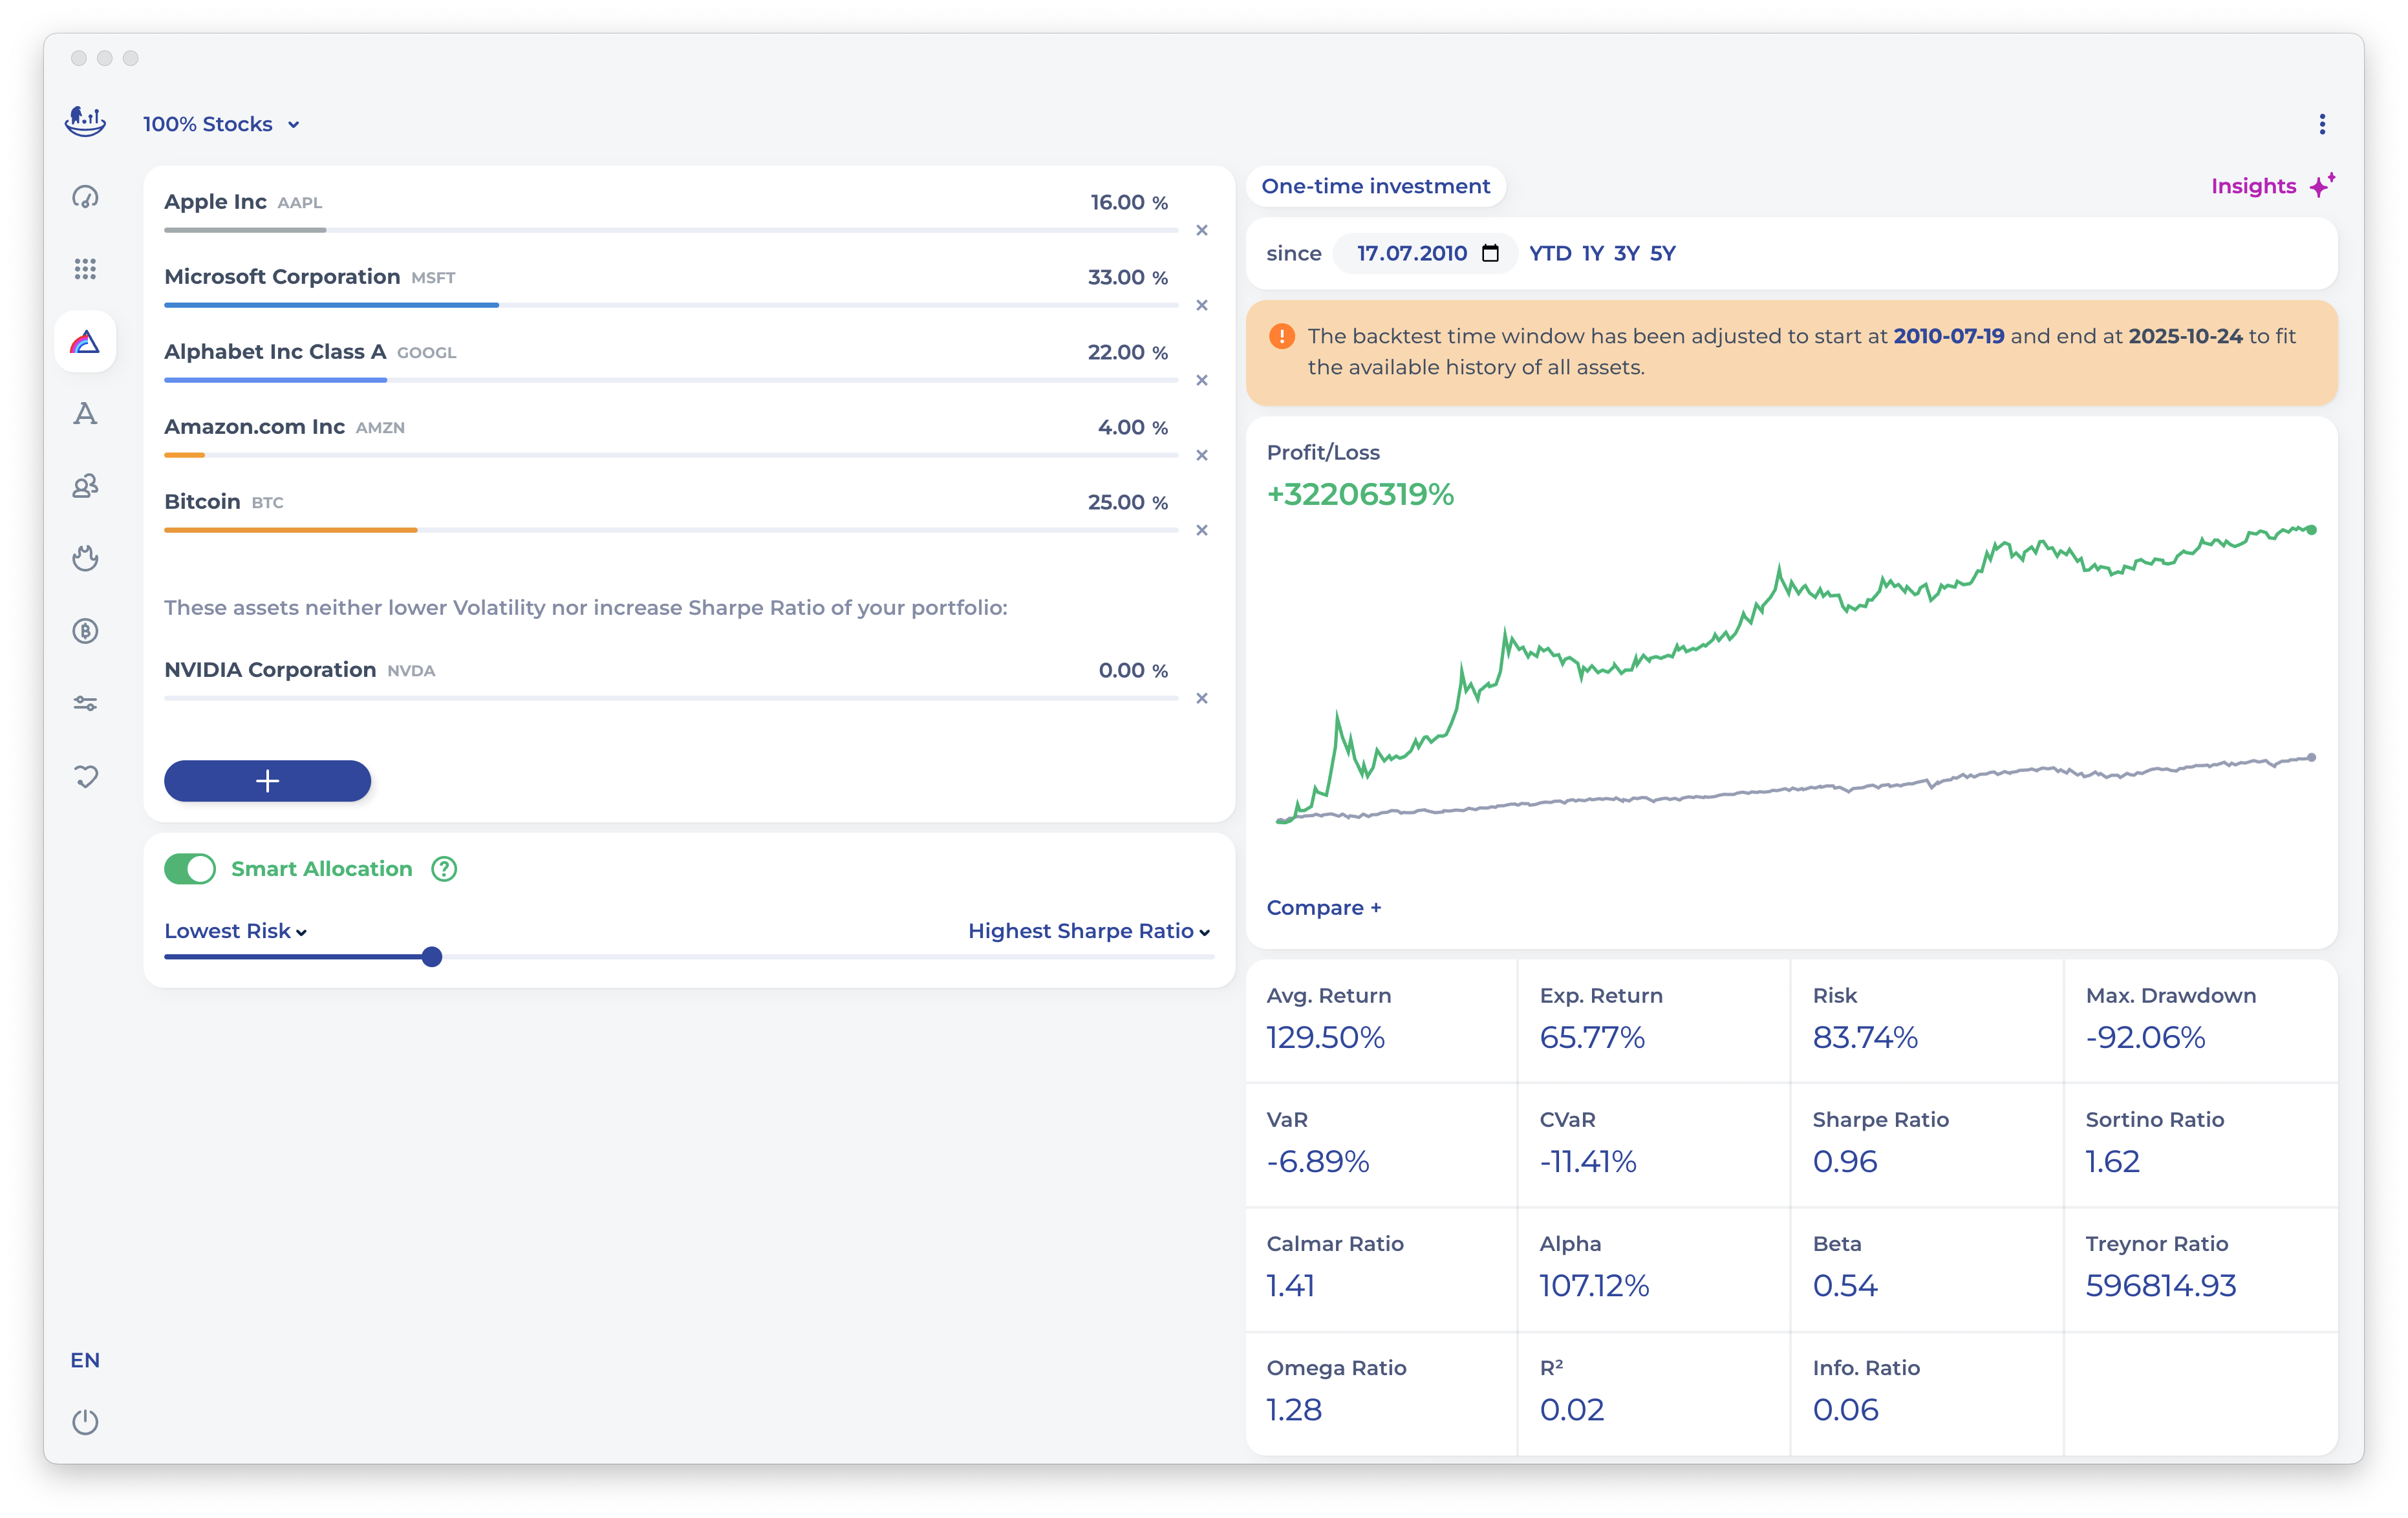Click the grid dots sidebar icon
This screenshot has height=1518, width=2408.
85,269
